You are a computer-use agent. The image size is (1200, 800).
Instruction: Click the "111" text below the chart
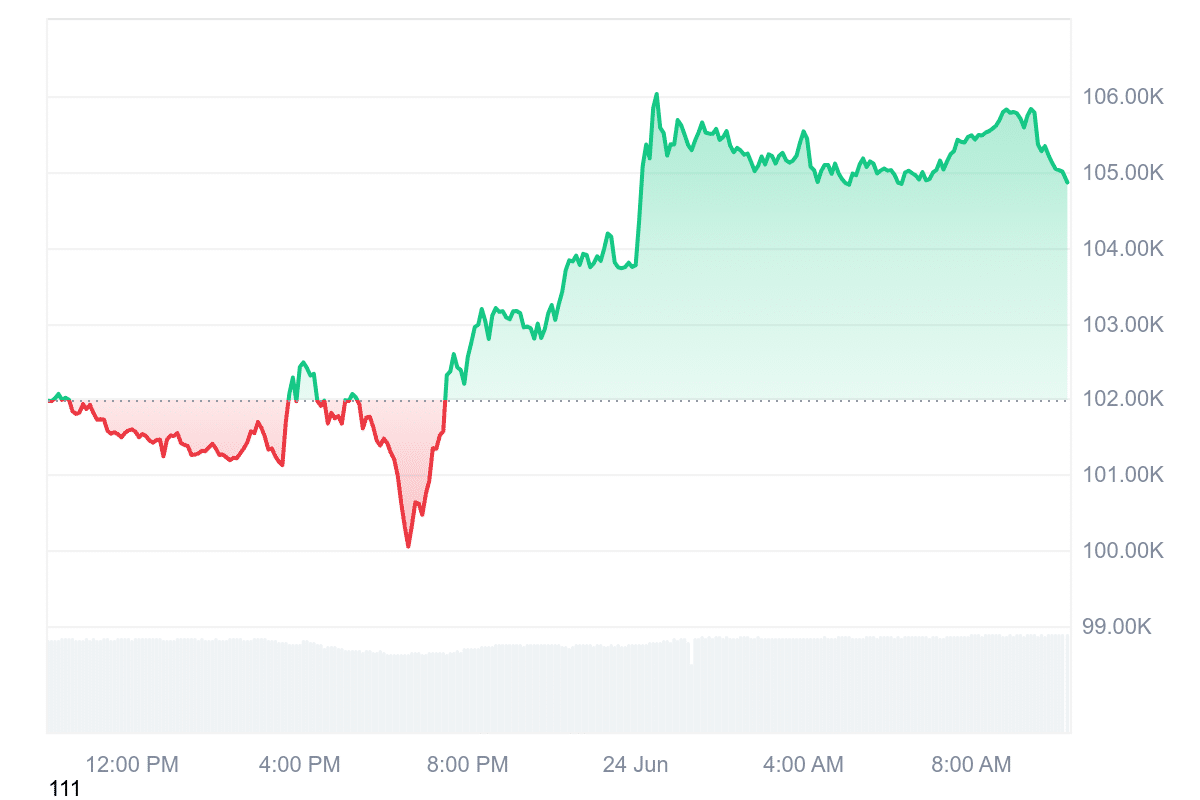click(65, 789)
